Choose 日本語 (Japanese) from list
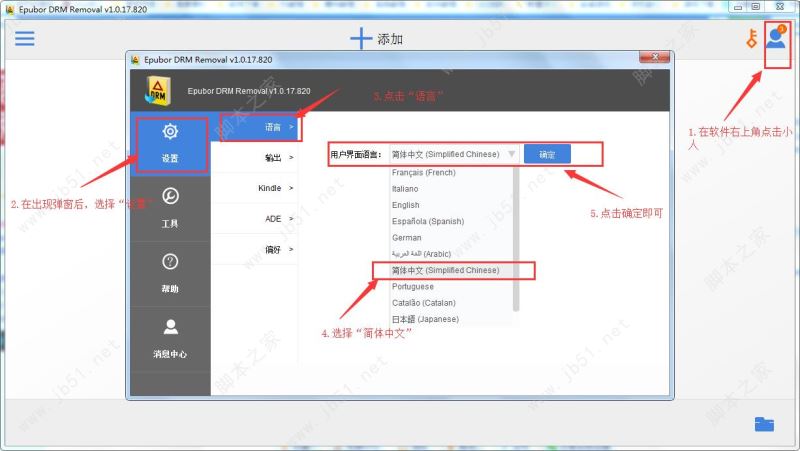 pos(452,319)
